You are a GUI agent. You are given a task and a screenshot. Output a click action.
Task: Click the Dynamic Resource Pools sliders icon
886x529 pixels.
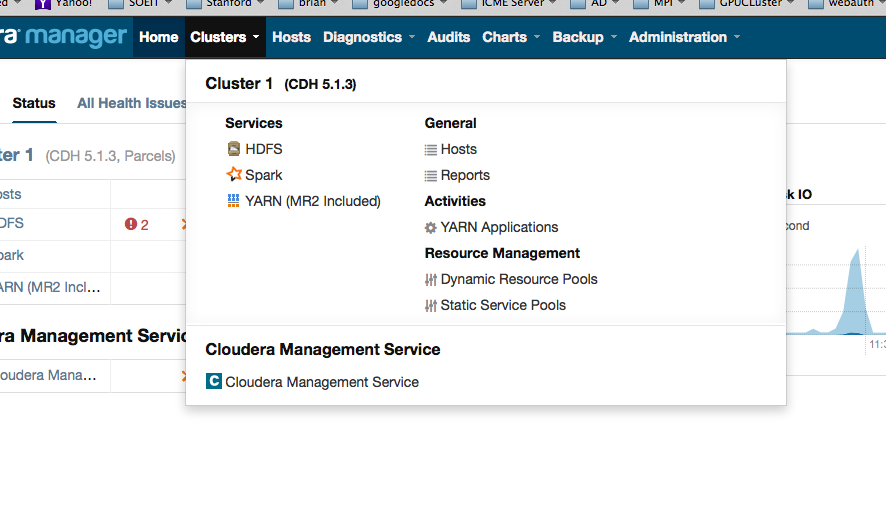431,280
